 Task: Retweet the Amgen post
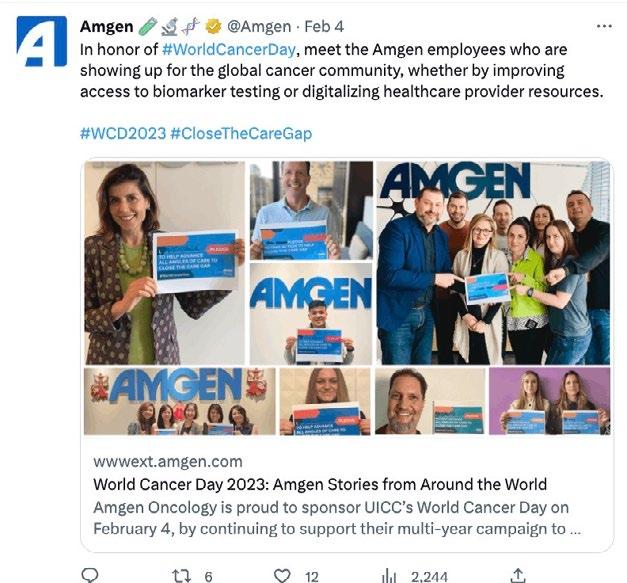click(181, 576)
